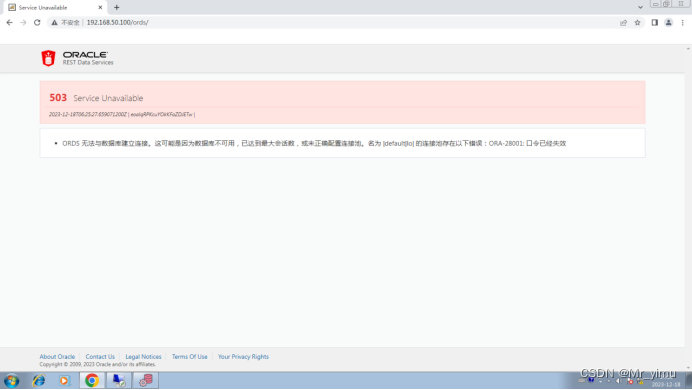Open the database tool taskbar icon
The height and width of the screenshot is (390, 692).
tap(146, 380)
